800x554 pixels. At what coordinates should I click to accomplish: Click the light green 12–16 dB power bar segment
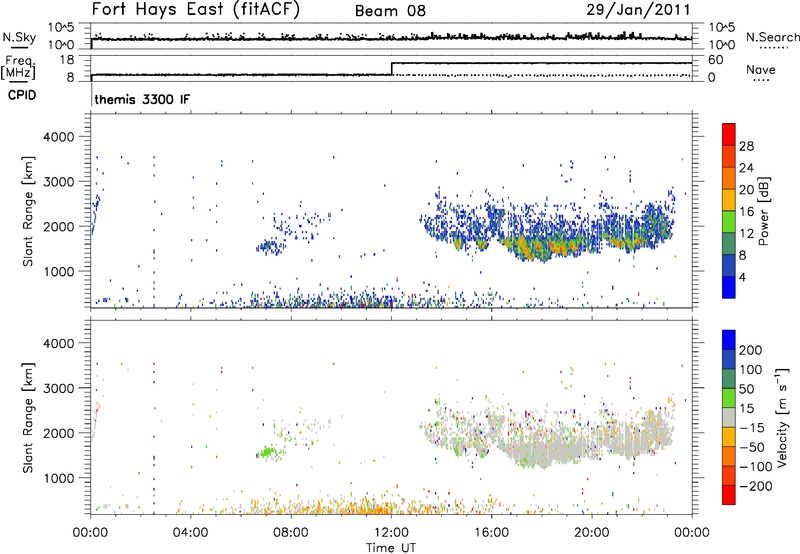(x=729, y=222)
